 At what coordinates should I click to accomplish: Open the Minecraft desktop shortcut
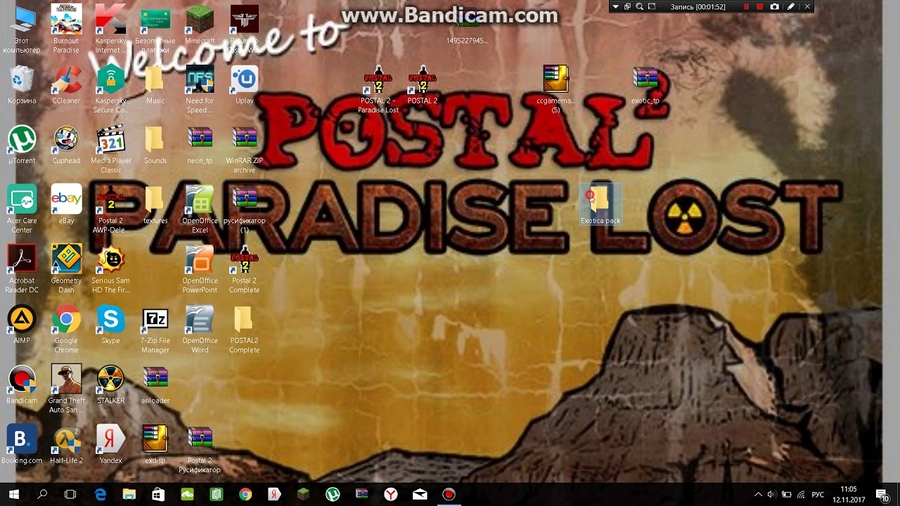coord(200,20)
